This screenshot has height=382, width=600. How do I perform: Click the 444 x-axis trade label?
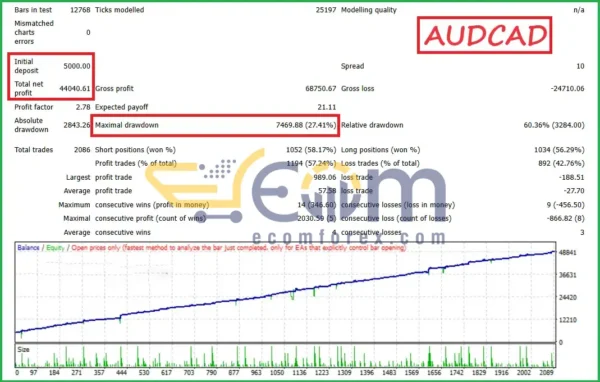[x=121, y=372]
